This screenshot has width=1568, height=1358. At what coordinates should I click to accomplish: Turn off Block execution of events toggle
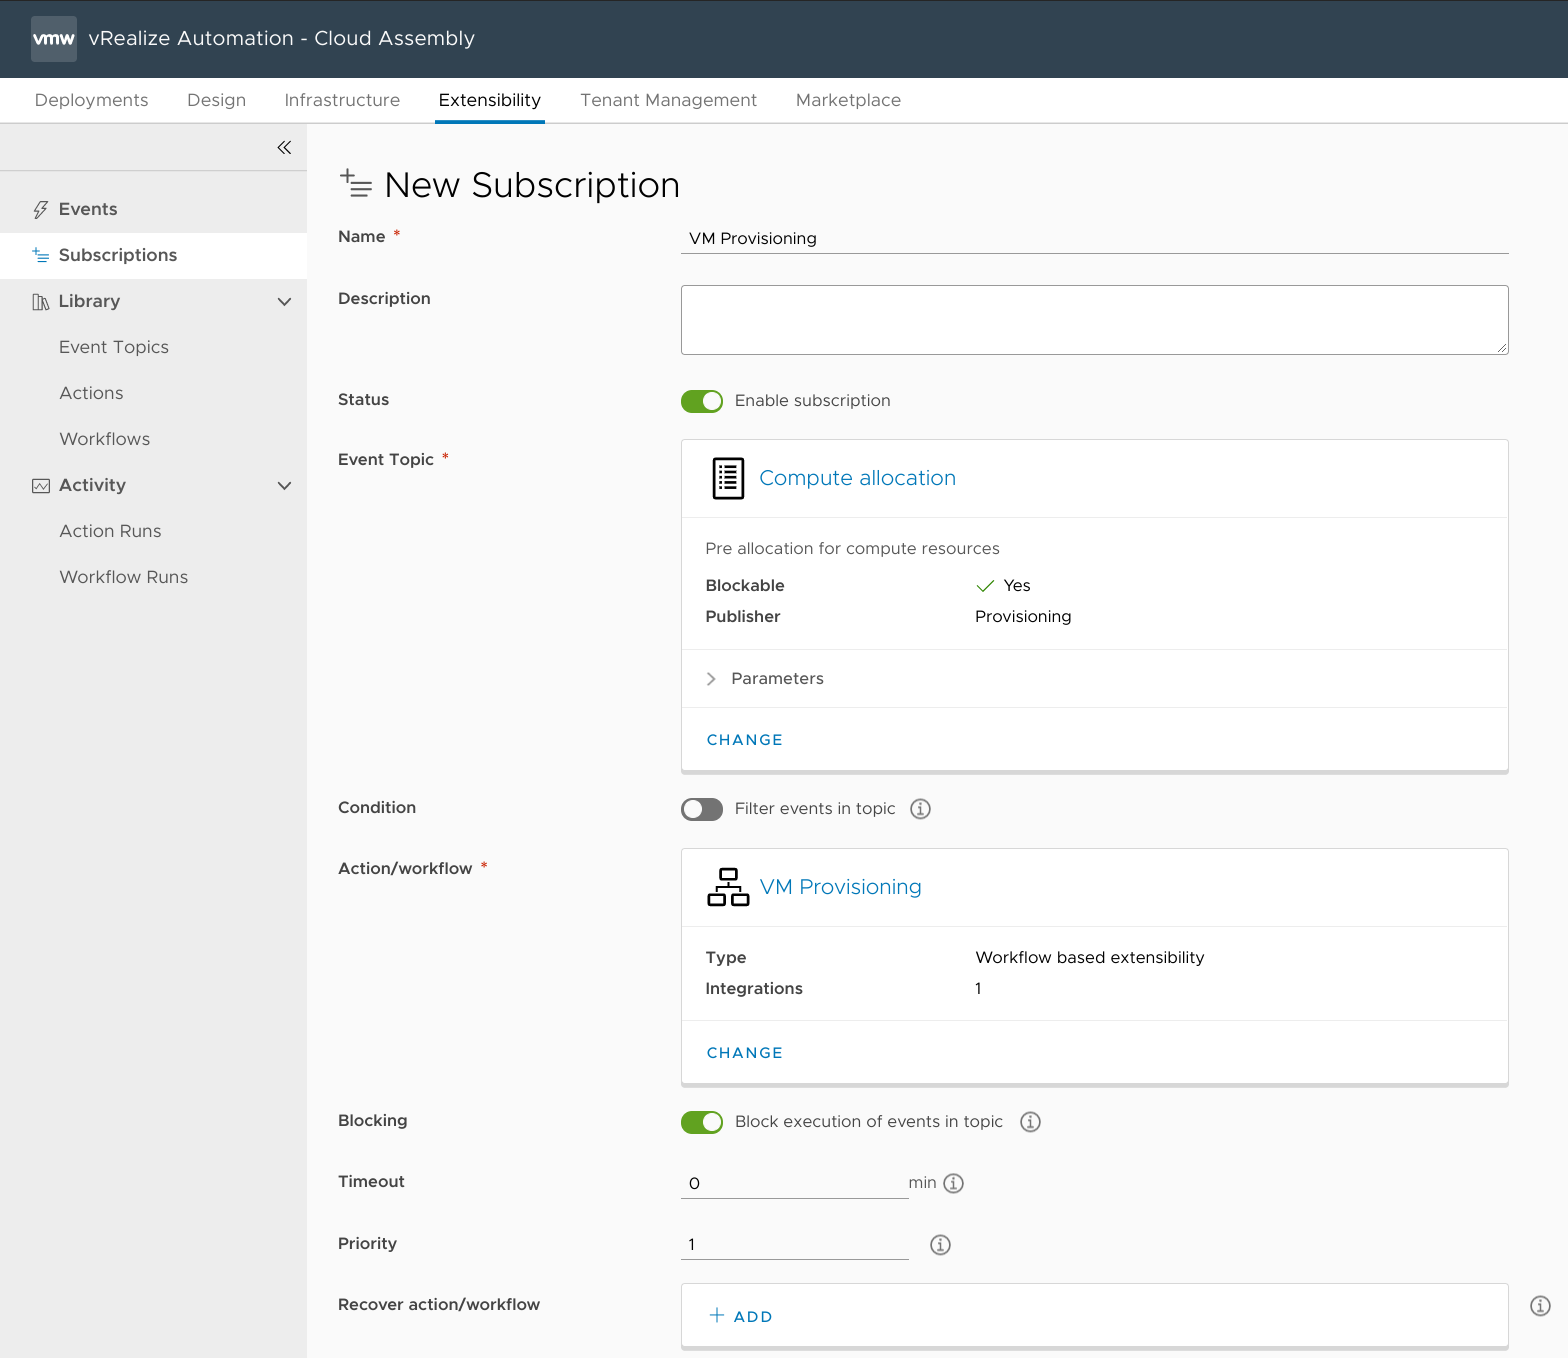[702, 1122]
